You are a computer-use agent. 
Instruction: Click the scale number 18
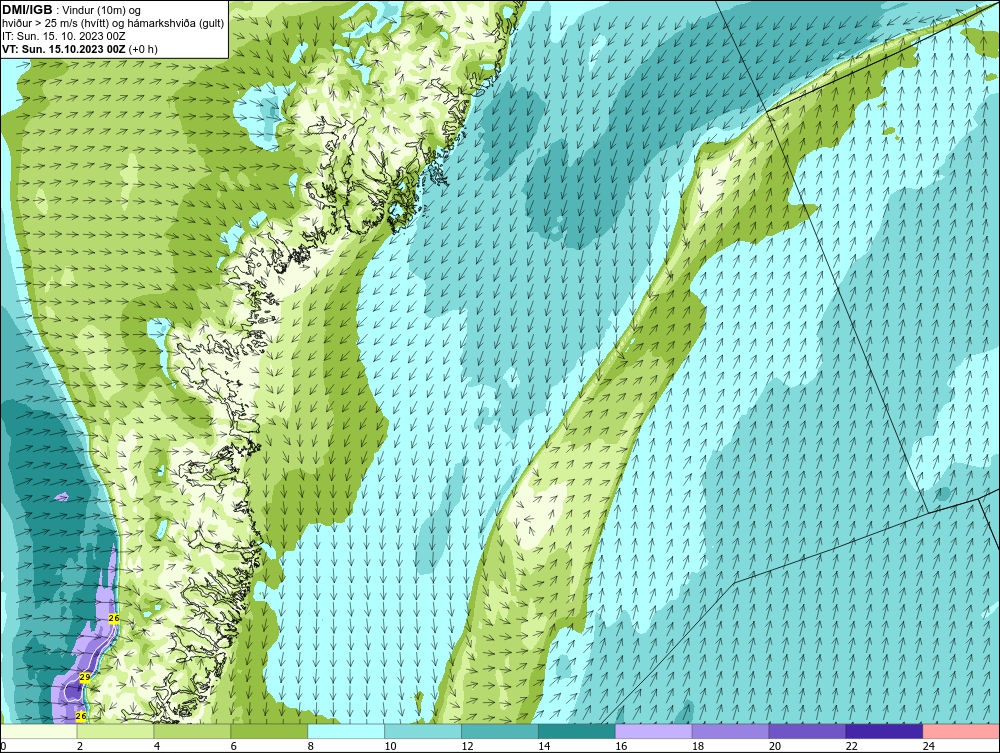tap(698, 746)
